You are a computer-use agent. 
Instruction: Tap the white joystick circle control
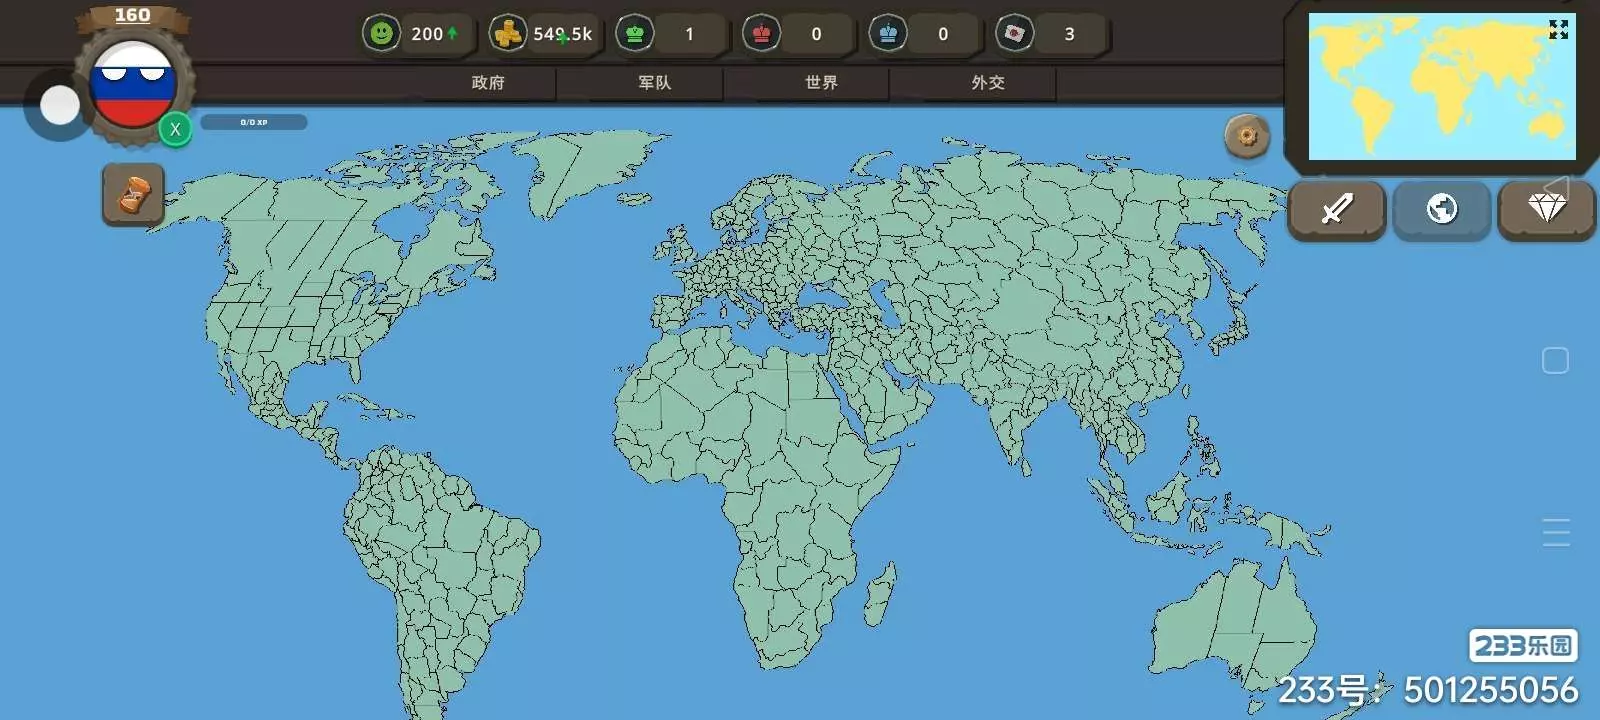point(60,105)
